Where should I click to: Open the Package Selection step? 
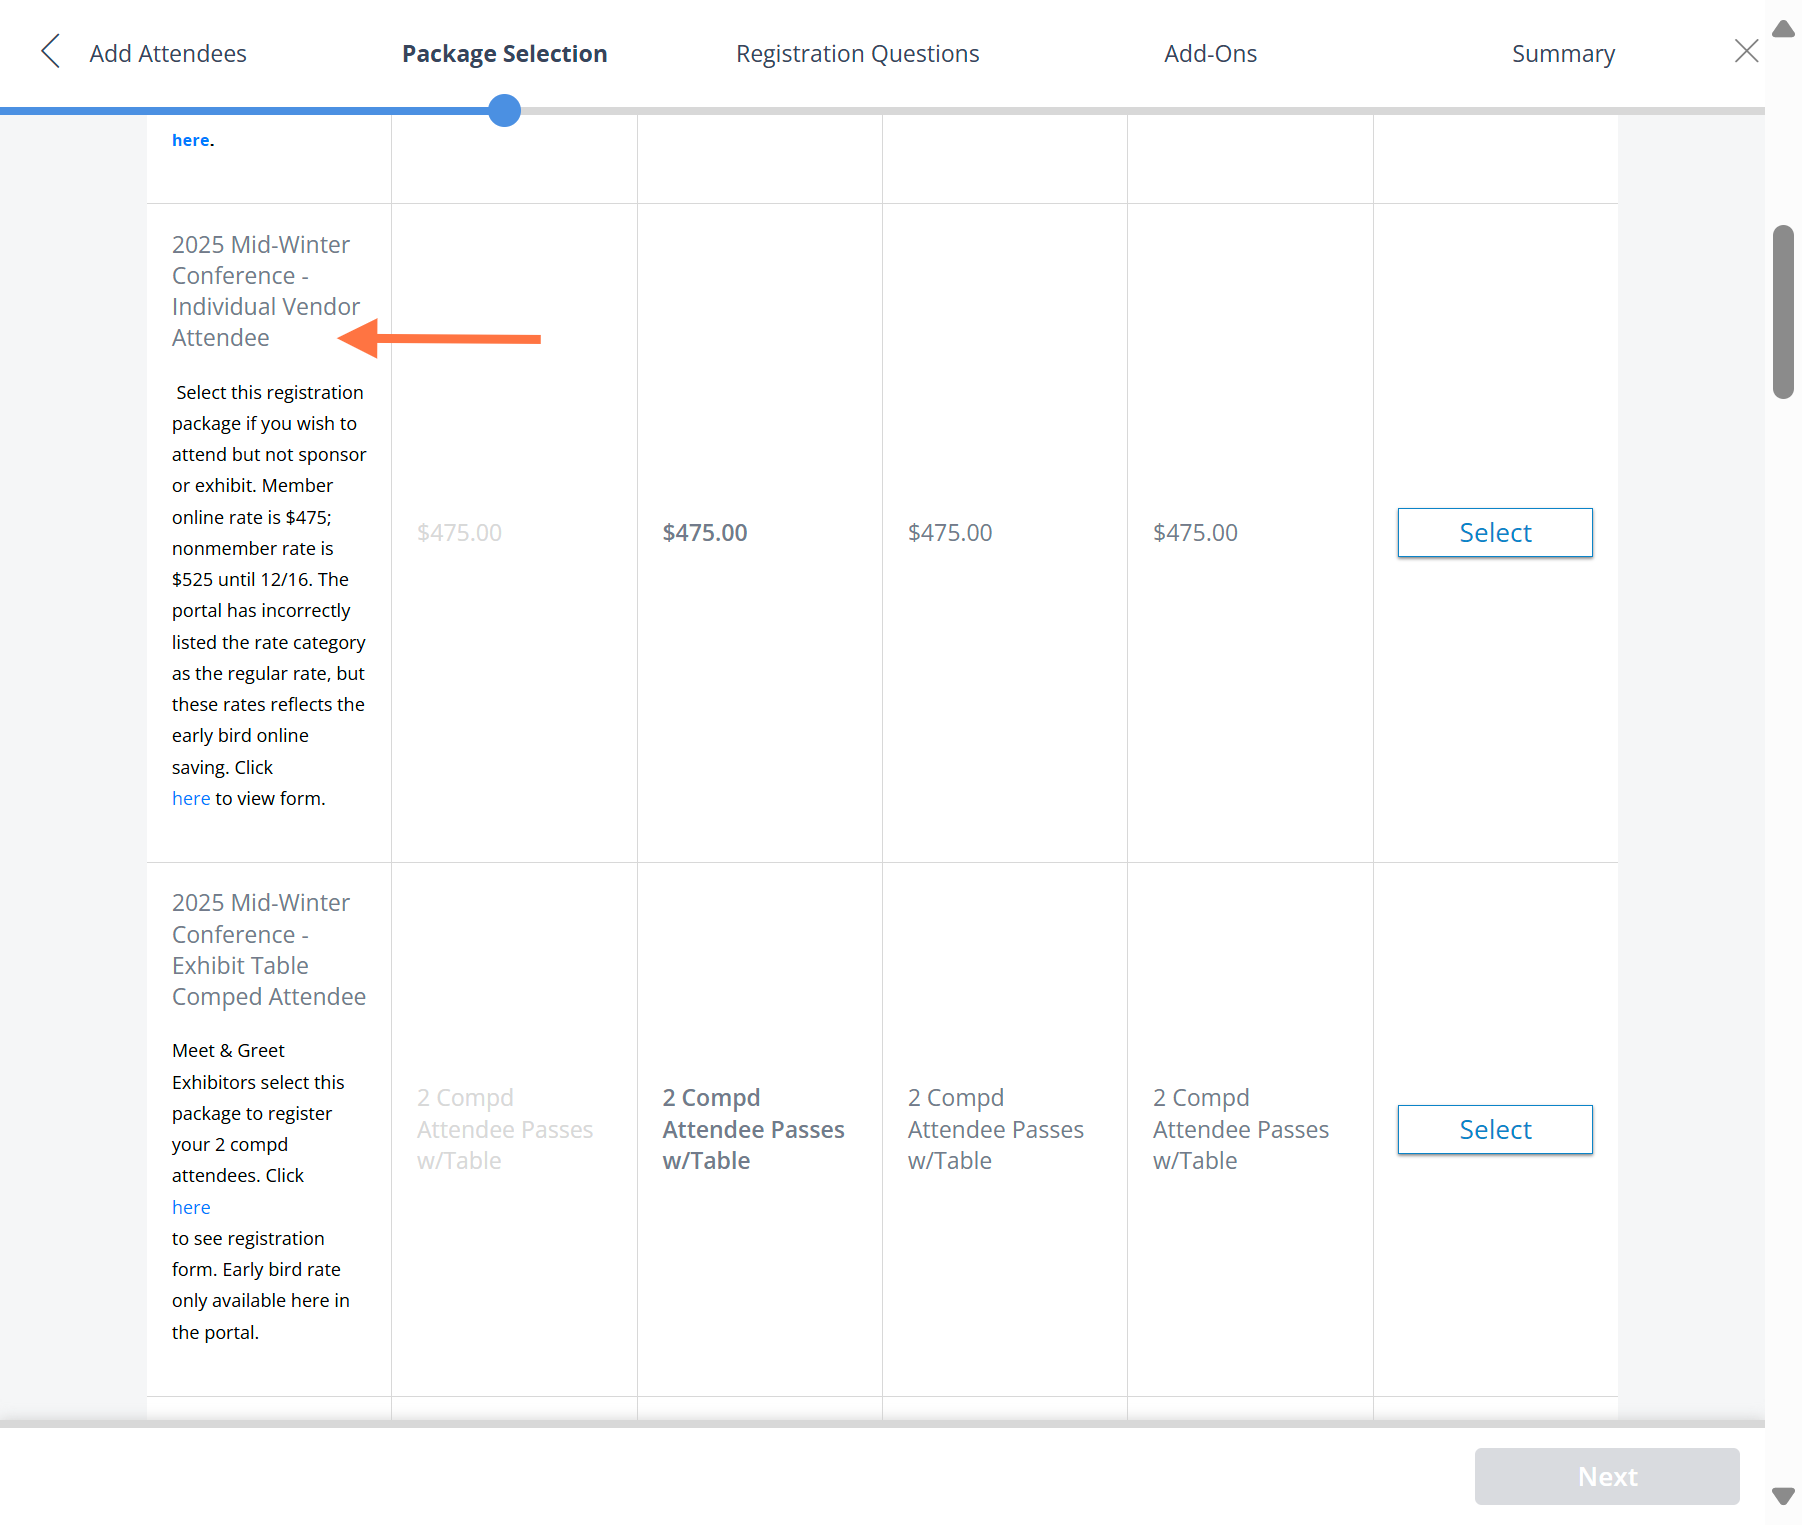point(505,53)
